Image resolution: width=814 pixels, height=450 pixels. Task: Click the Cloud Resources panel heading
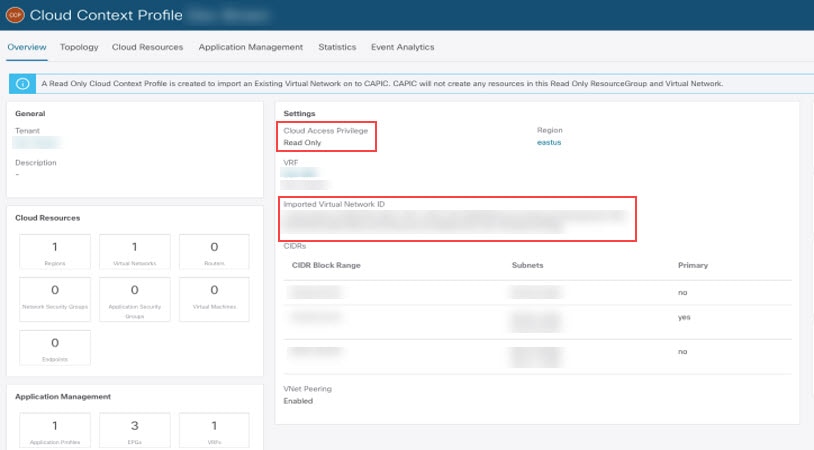48,218
